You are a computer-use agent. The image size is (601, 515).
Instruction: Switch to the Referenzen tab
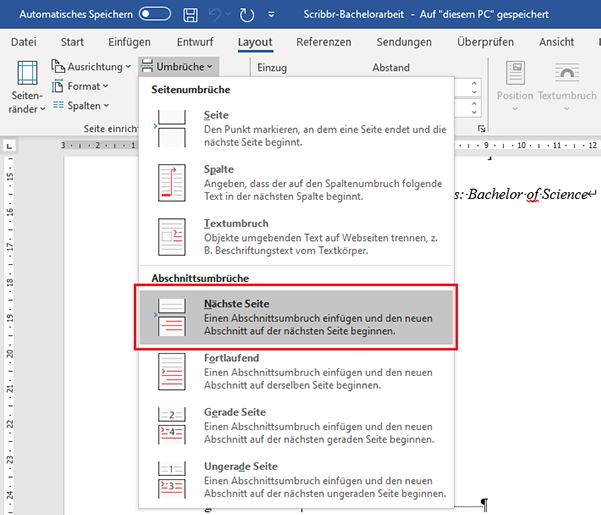(x=323, y=42)
